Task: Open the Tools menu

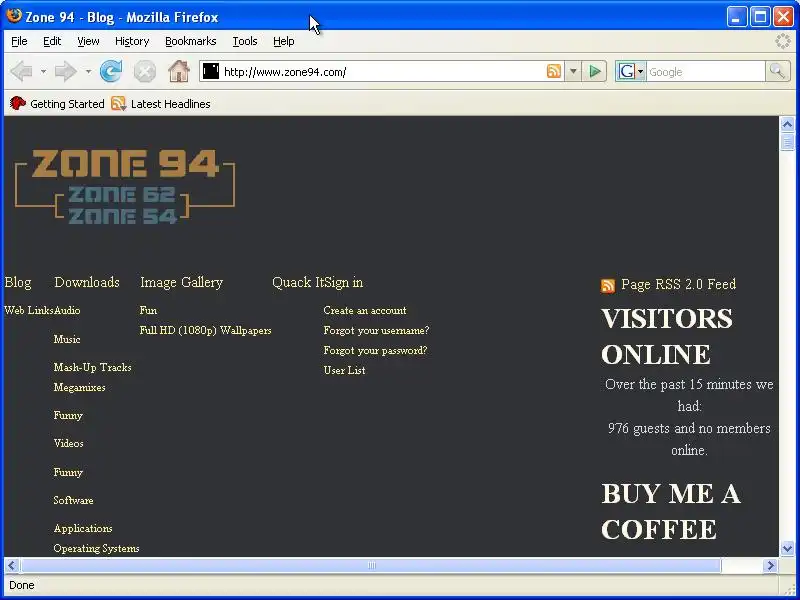Action: click(x=245, y=41)
